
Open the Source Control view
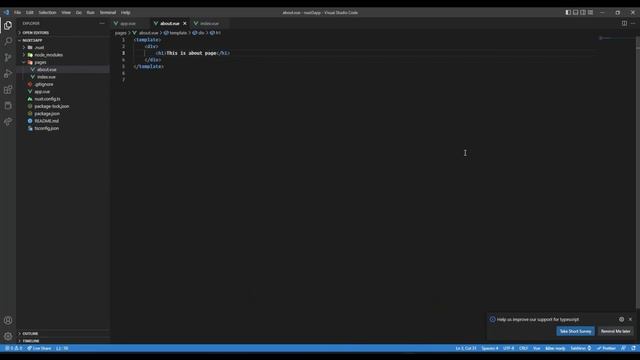tap(8, 58)
